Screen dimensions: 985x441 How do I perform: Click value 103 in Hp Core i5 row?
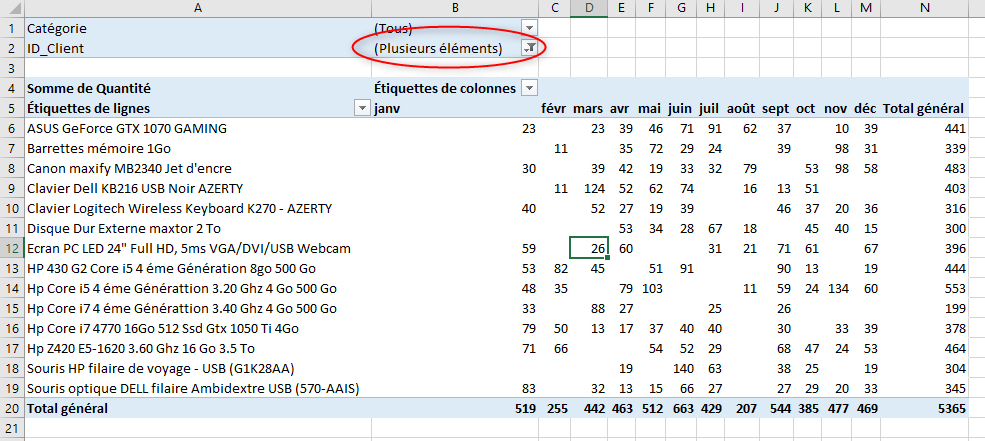pos(653,289)
